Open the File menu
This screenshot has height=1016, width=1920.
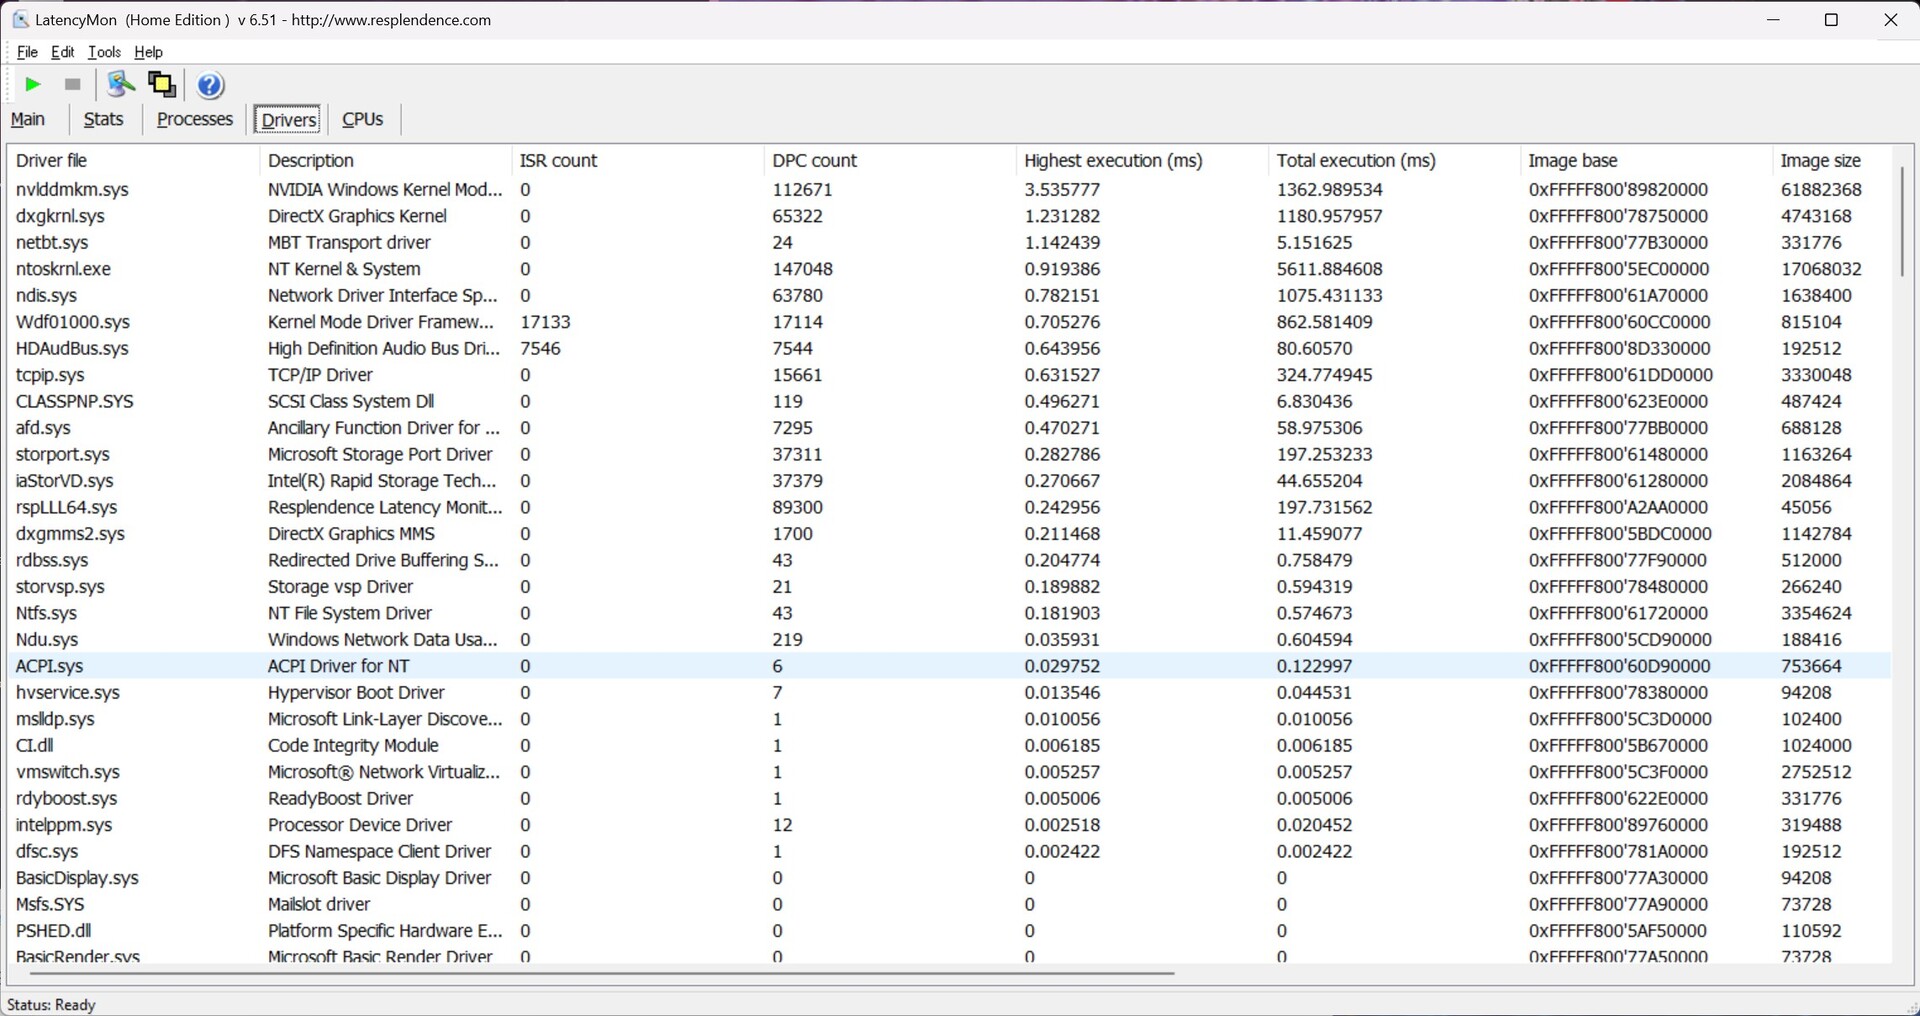click(x=27, y=52)
